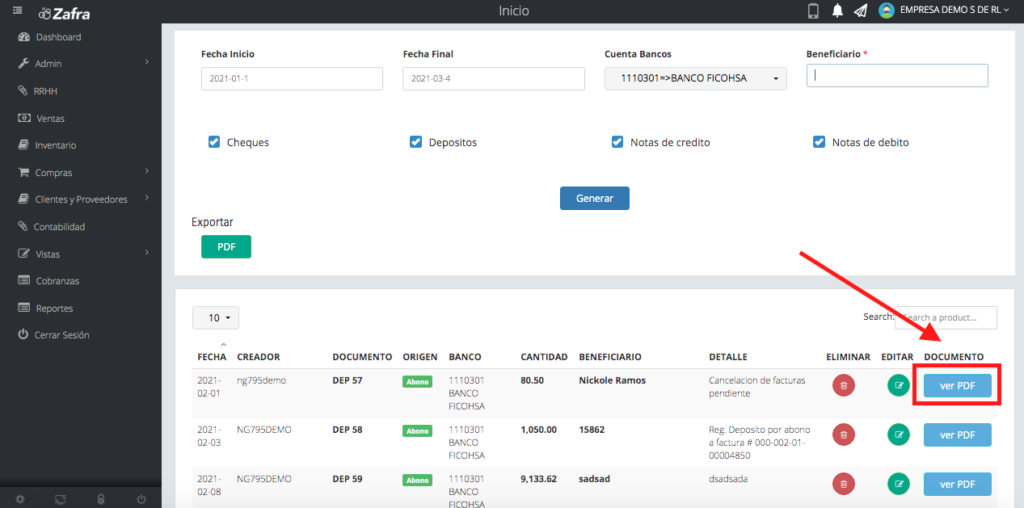Click the power icon at sidebar bottom
Image resolution: width=1024 pixels, height=508 pixels.
tap(141, 500)
